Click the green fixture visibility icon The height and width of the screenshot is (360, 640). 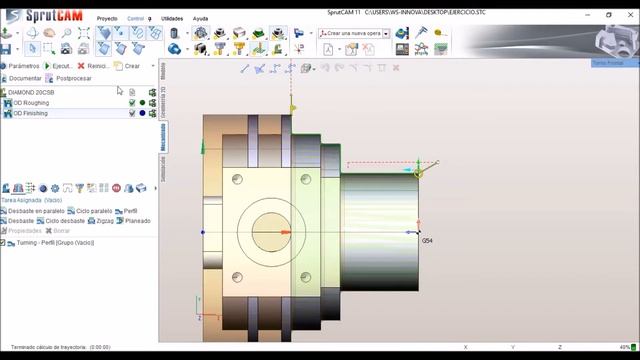tap(258, 33)
